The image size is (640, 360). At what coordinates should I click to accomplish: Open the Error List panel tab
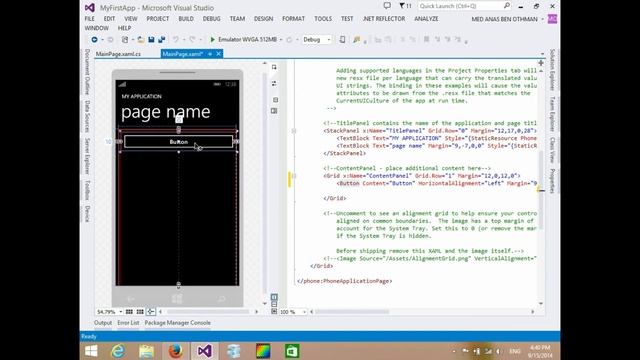coord(128,323)
